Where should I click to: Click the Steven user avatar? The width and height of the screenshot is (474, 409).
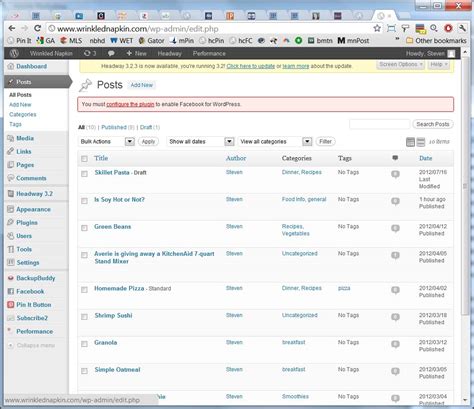coord(451,54)
